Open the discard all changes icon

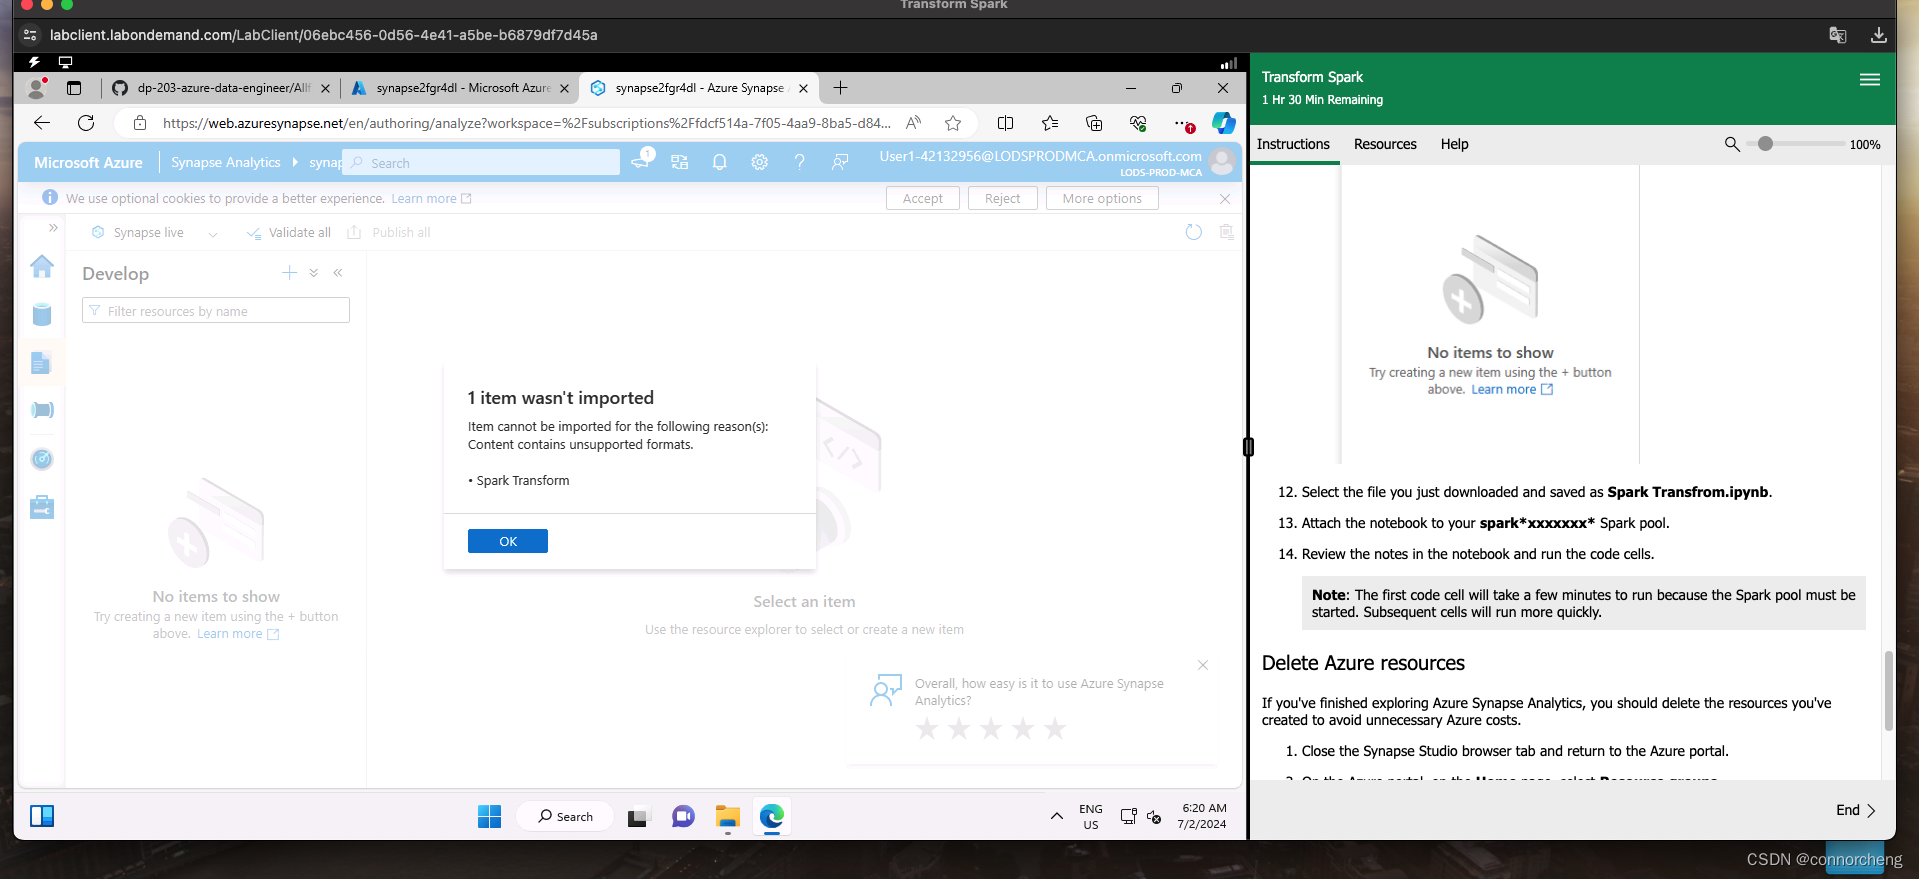(1226, 232)
